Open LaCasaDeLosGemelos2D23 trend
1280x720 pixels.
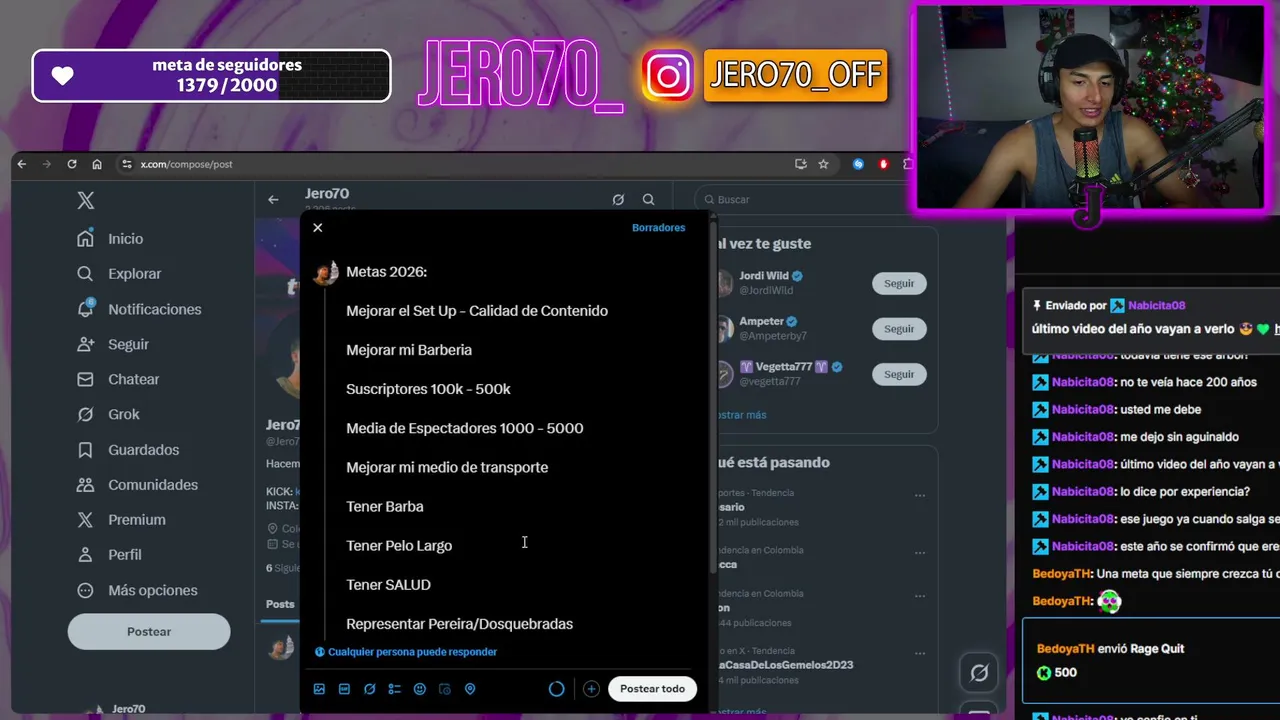pos(785,665)
